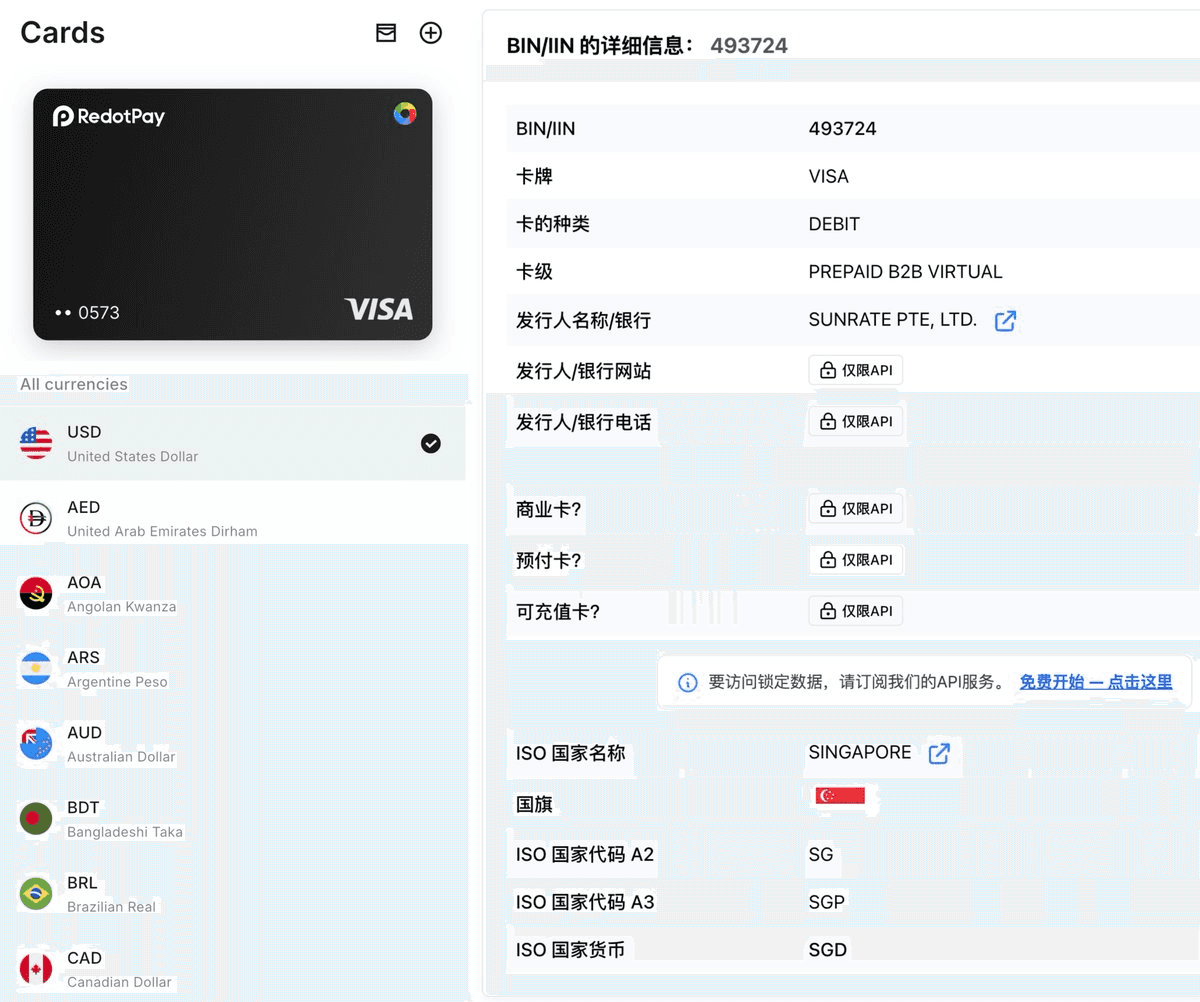Viewport: 1200px width, 1002px height.
Task: Click the AED dirham currency icon
Action: [x=36, y=518]
